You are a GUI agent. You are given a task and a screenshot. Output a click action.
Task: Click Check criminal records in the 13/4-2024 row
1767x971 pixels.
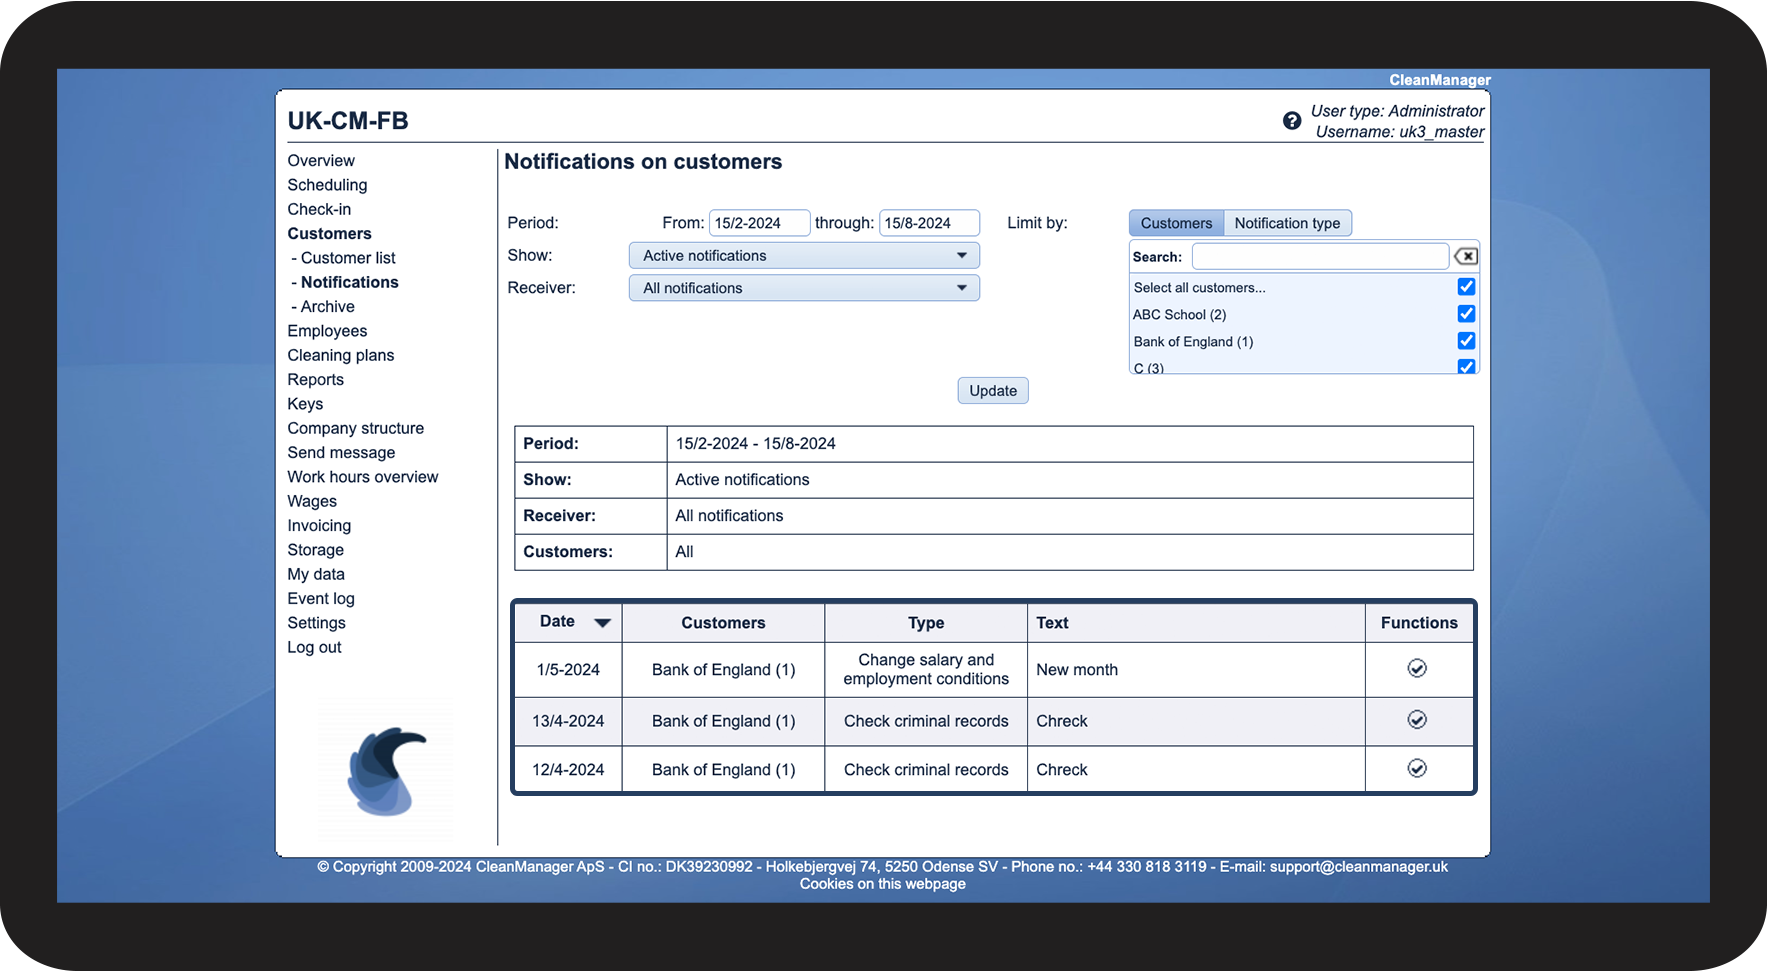[x=926, y=721]
